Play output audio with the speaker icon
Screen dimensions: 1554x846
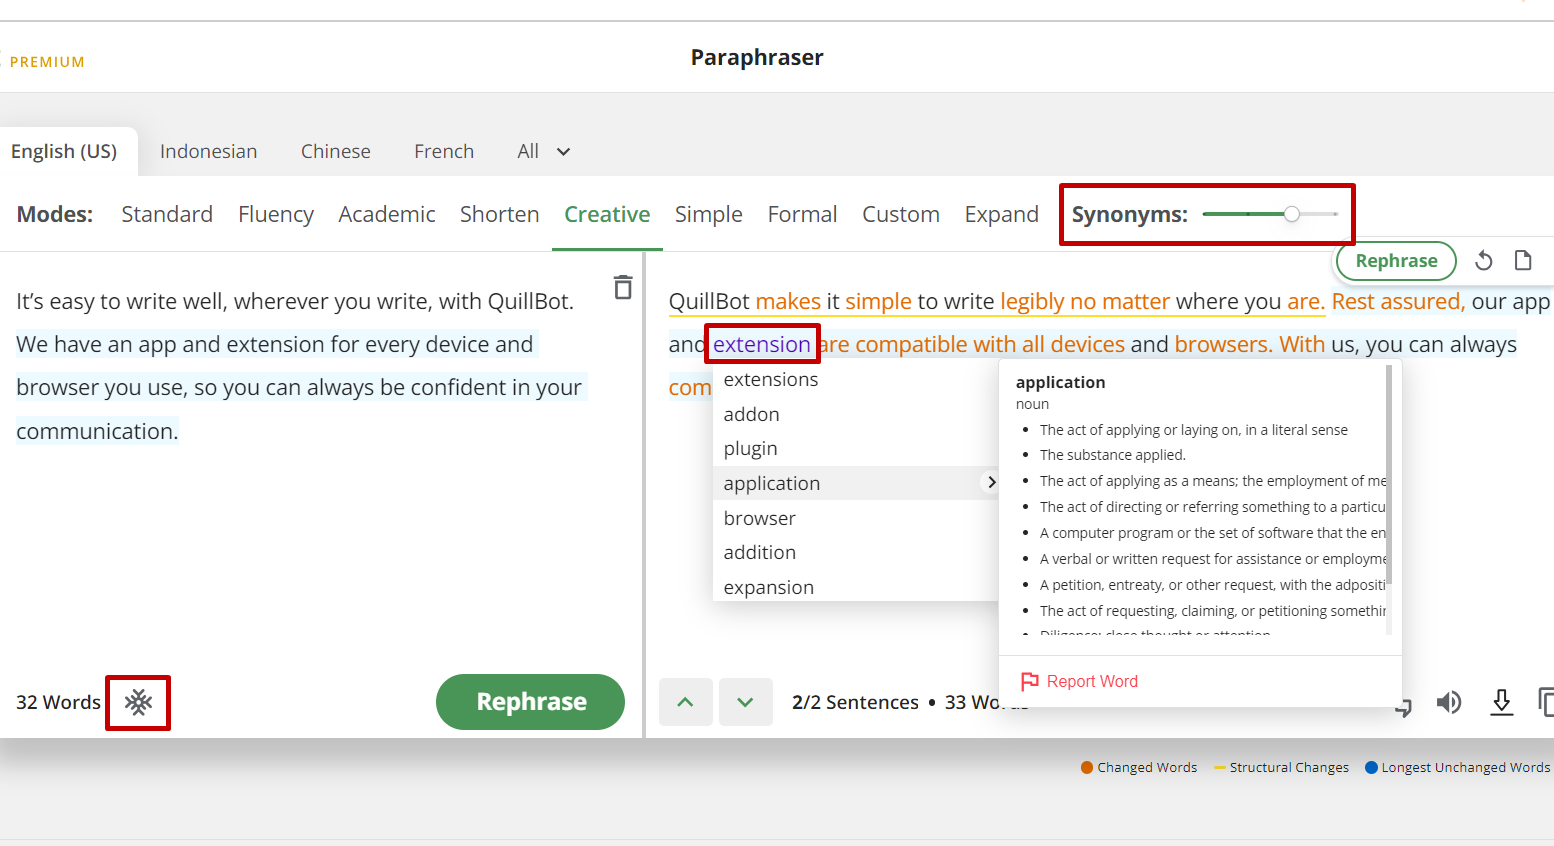click(1448, 702)
